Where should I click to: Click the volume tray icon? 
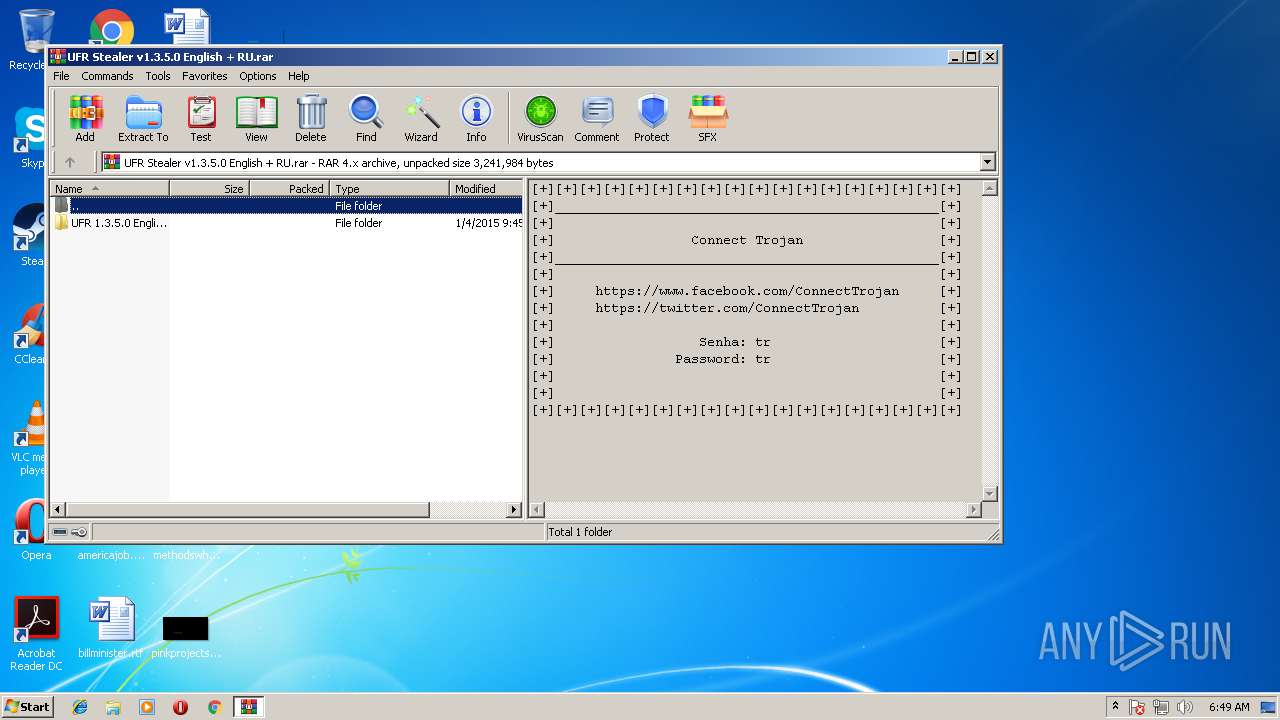pos(1184,707)
